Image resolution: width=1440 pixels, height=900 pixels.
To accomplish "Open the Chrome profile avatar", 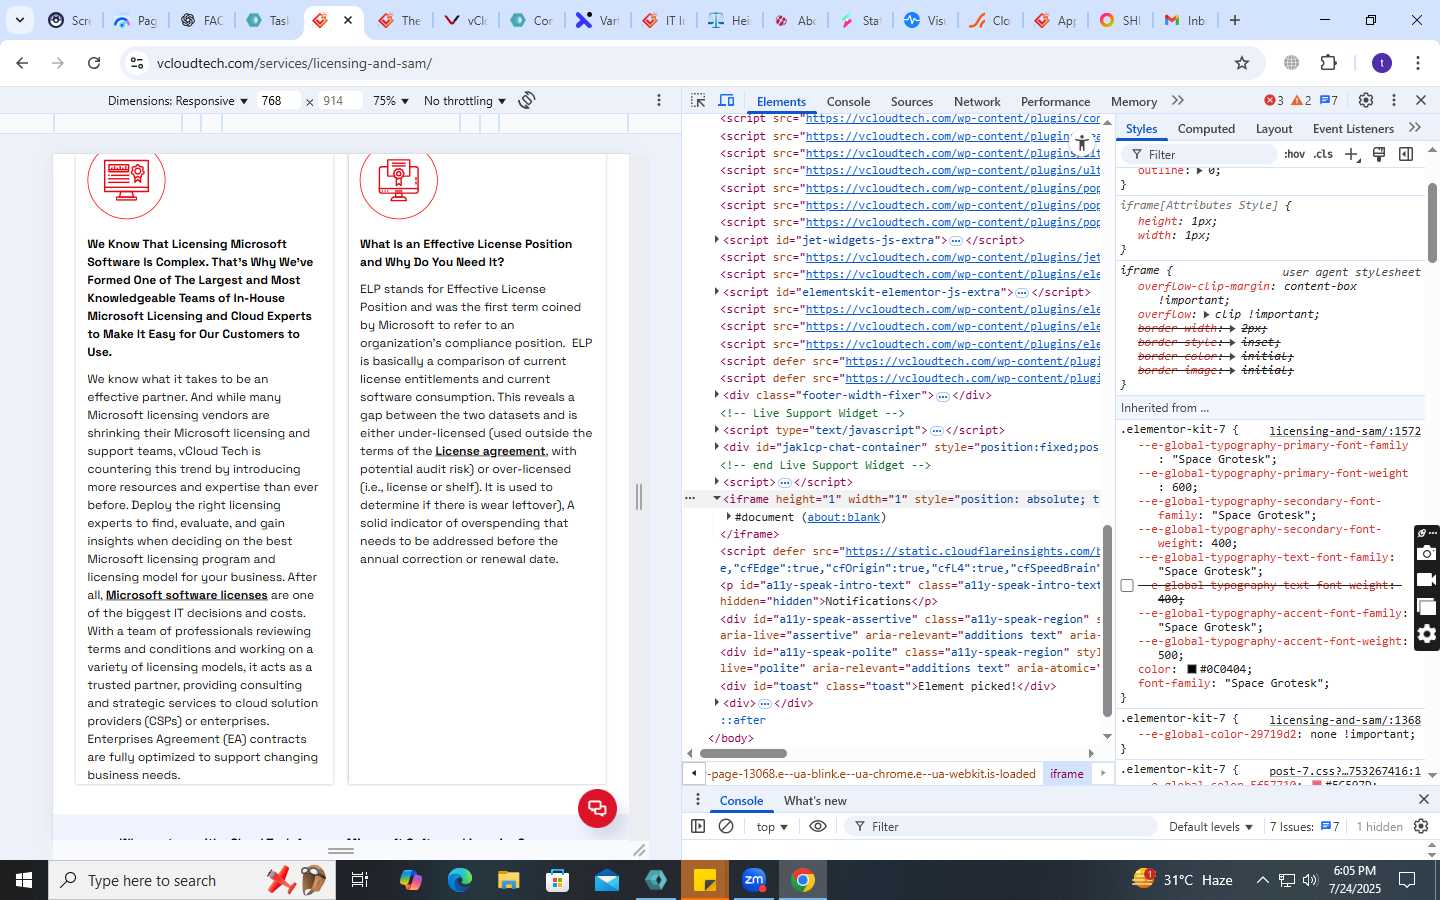I will pyautogui.click(x=1382, y=63).
